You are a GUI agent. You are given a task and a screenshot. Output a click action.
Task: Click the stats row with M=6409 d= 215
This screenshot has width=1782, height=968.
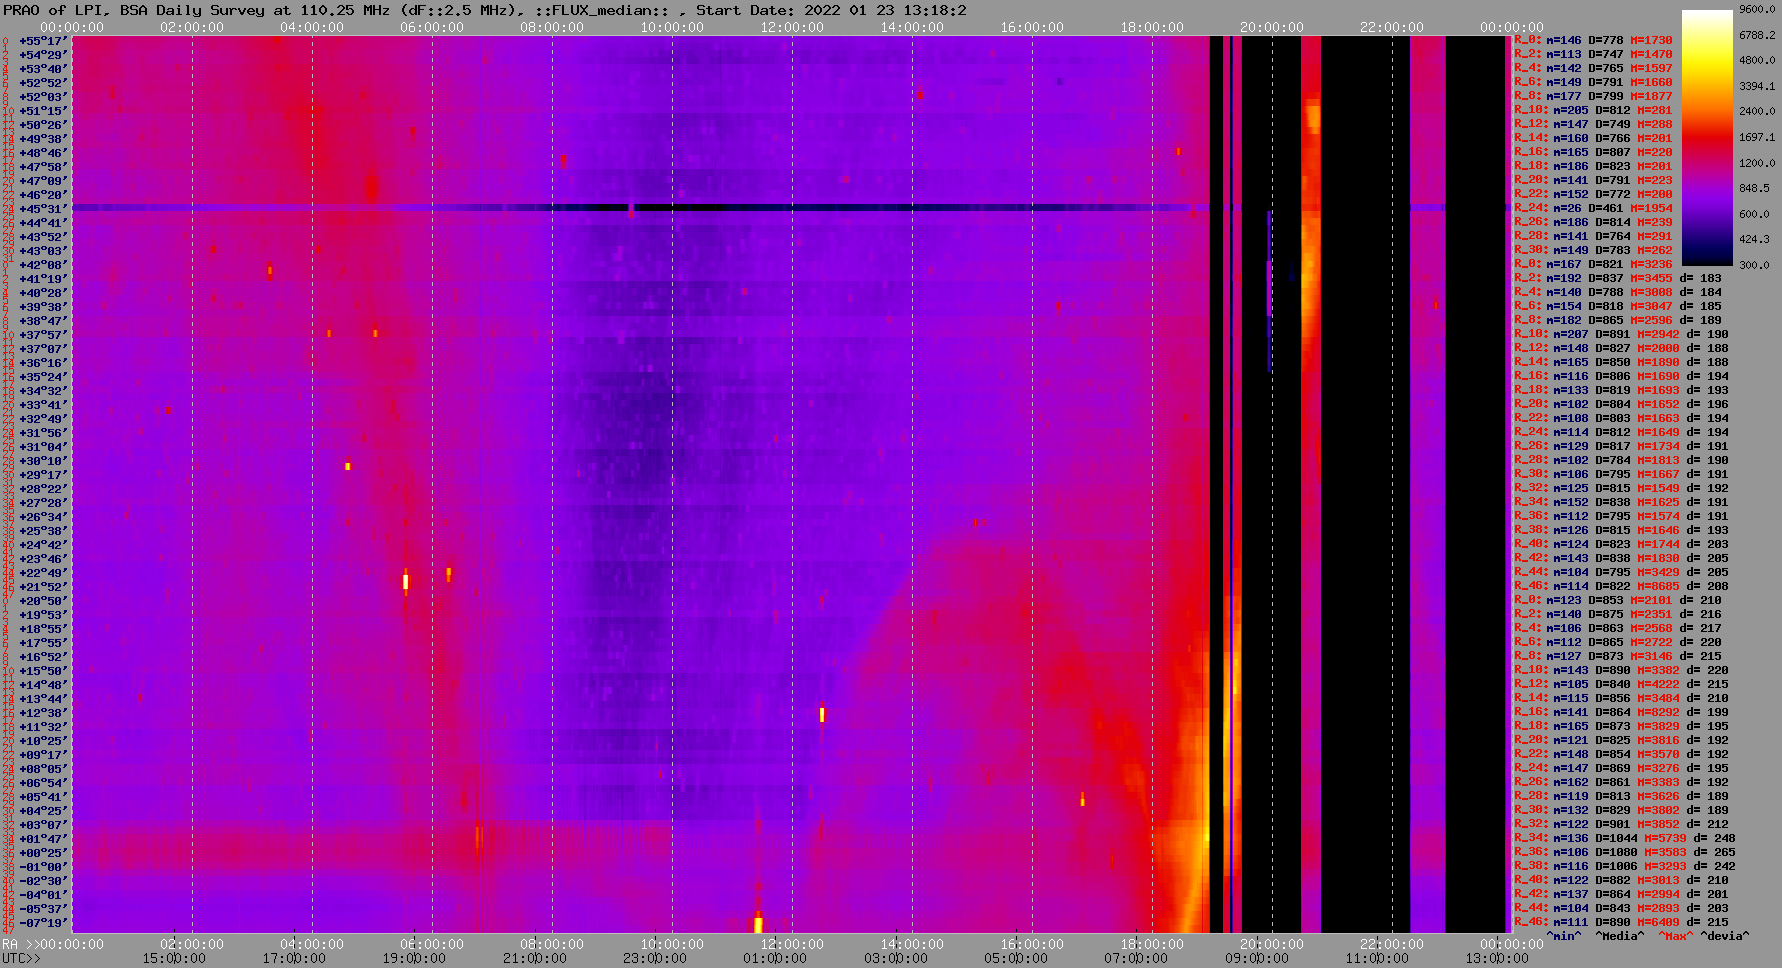click(x=1621, y=923)
